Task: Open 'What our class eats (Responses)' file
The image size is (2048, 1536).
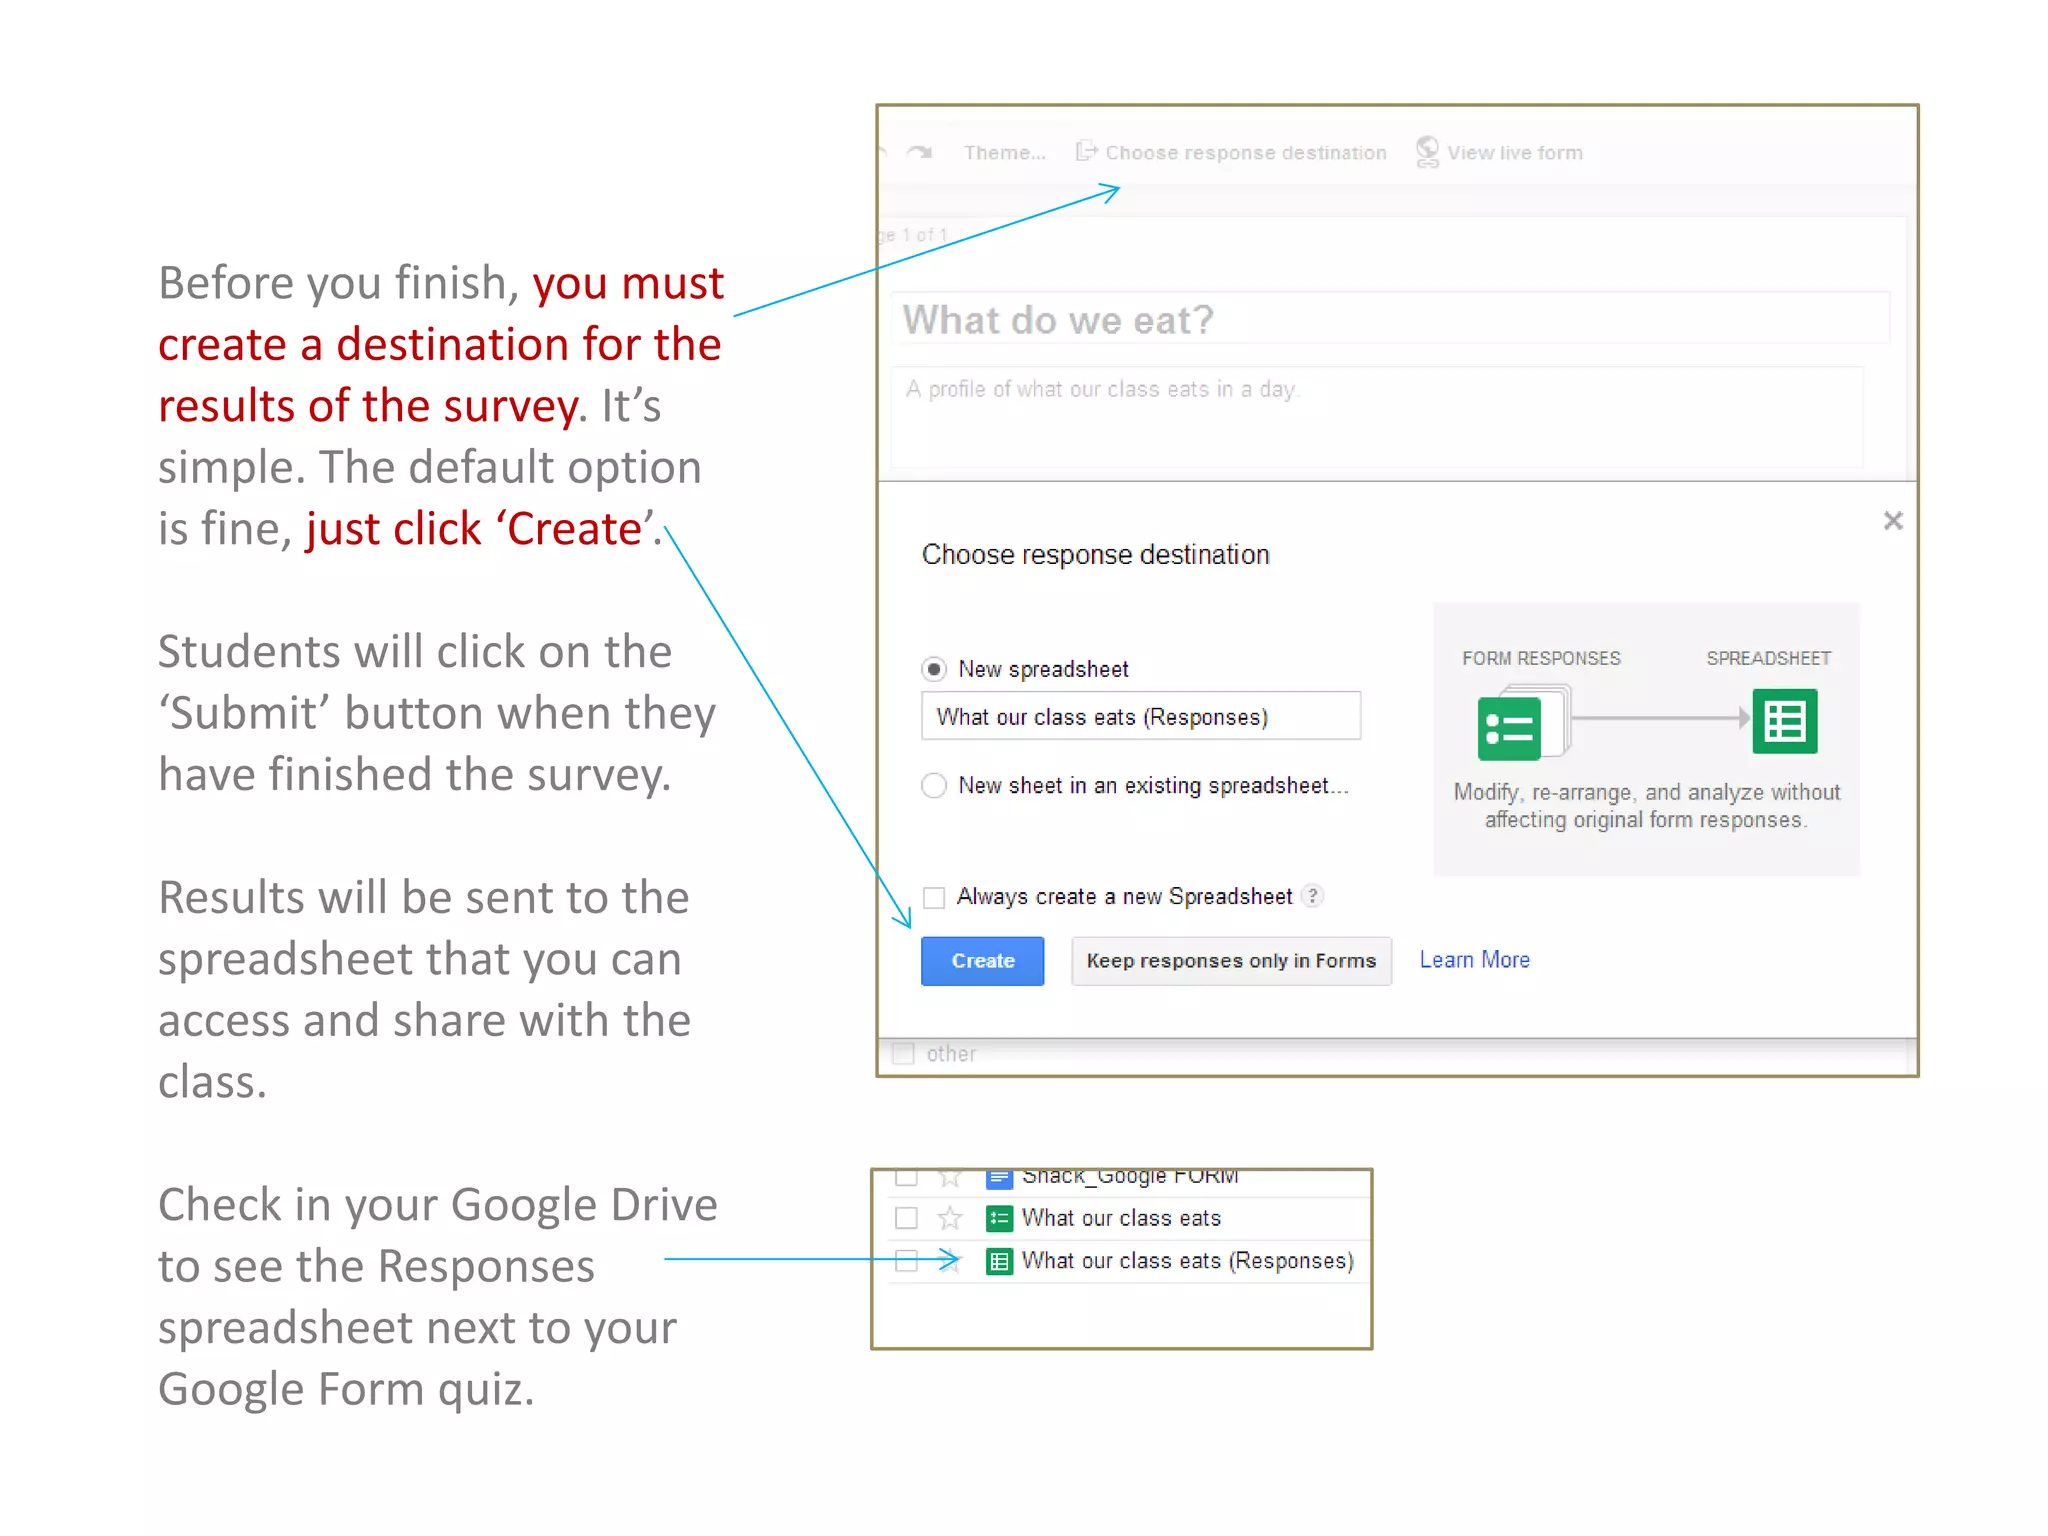Action: click(x=1187, y=1261)
